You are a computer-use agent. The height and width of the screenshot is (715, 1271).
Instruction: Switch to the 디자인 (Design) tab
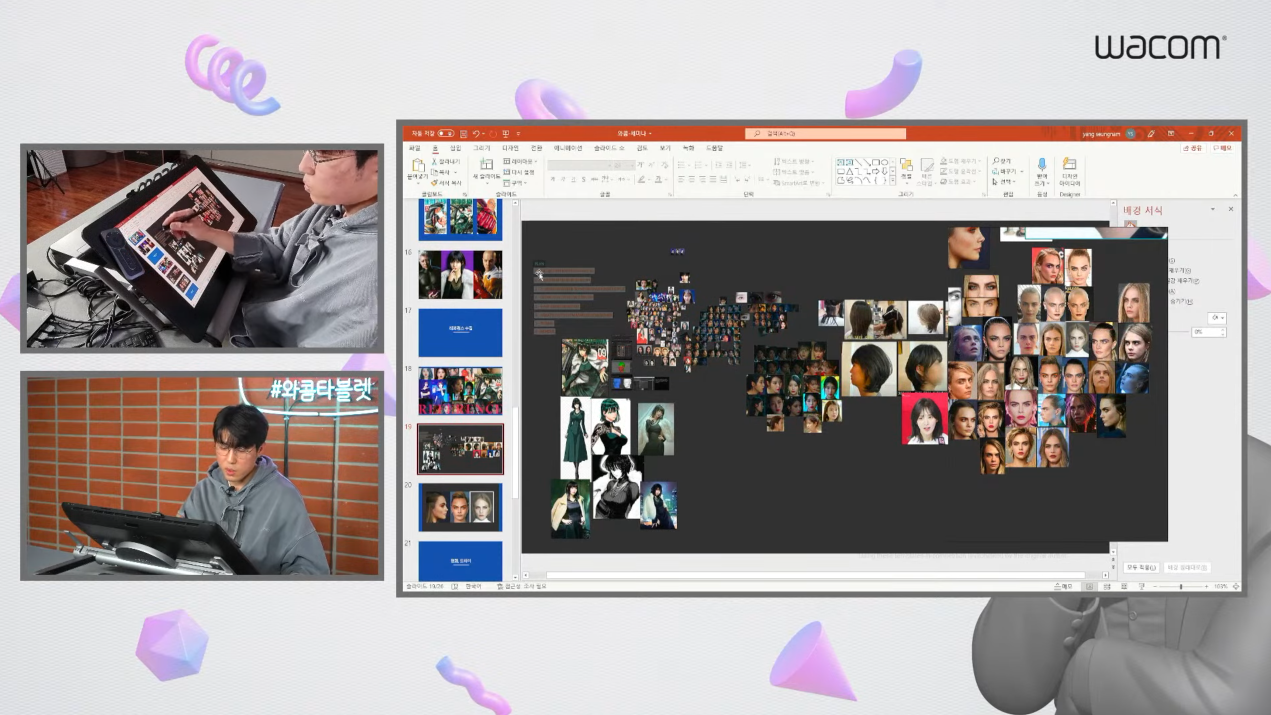[x=510, y=148]
